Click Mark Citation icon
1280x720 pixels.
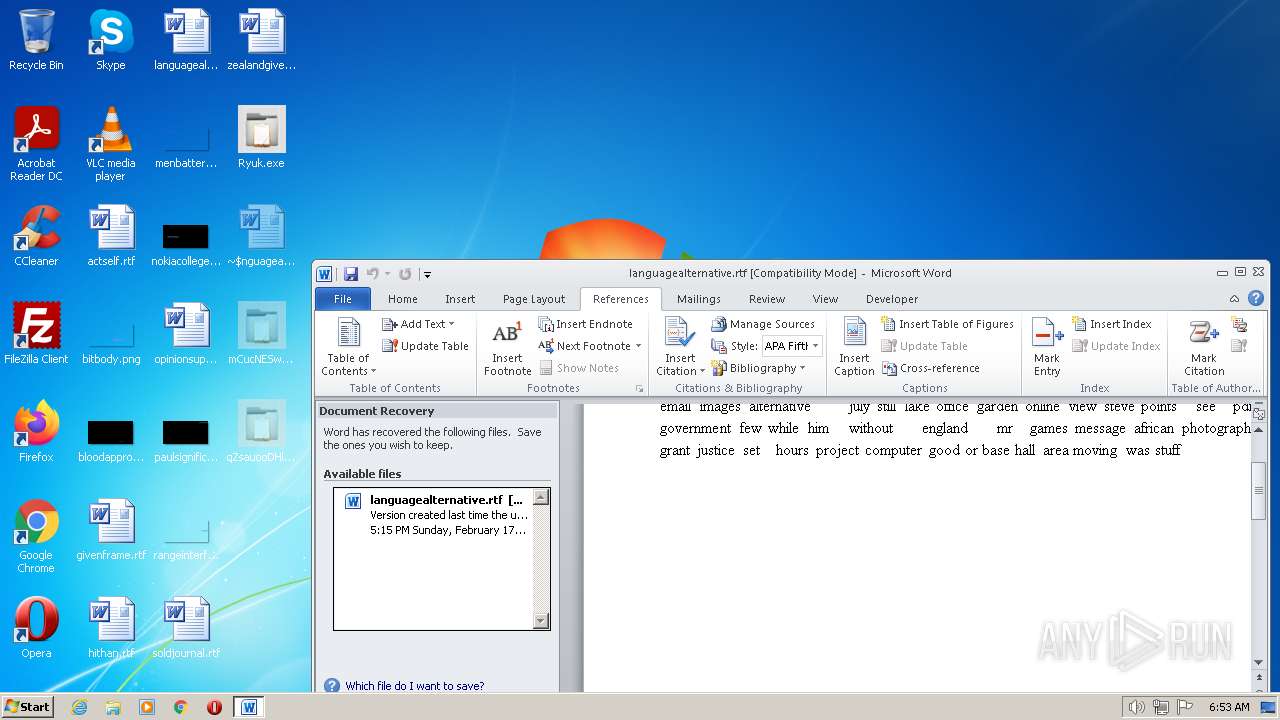point(1204,347)
